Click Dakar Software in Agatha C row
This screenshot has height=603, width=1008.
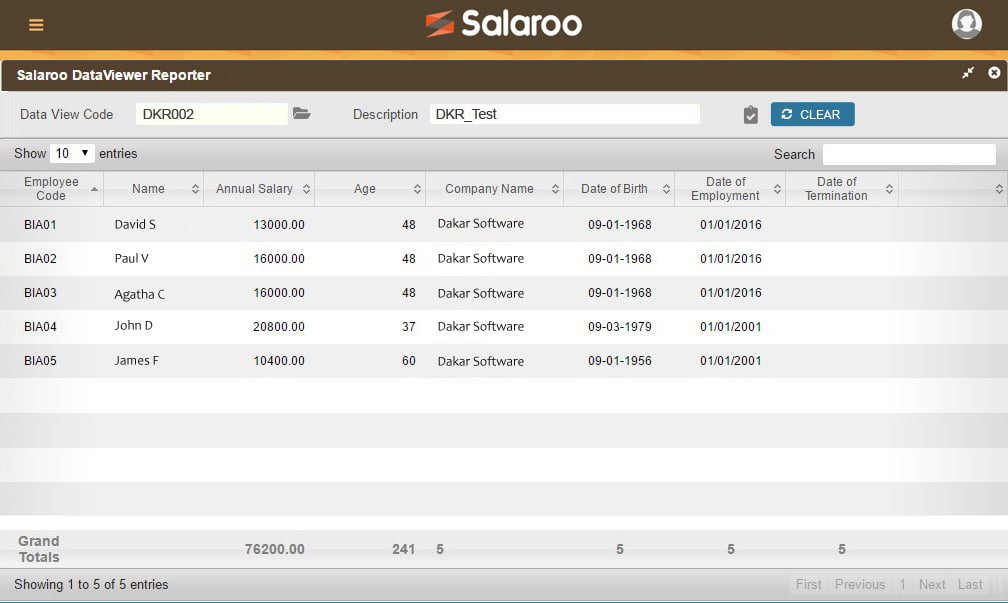481,293
